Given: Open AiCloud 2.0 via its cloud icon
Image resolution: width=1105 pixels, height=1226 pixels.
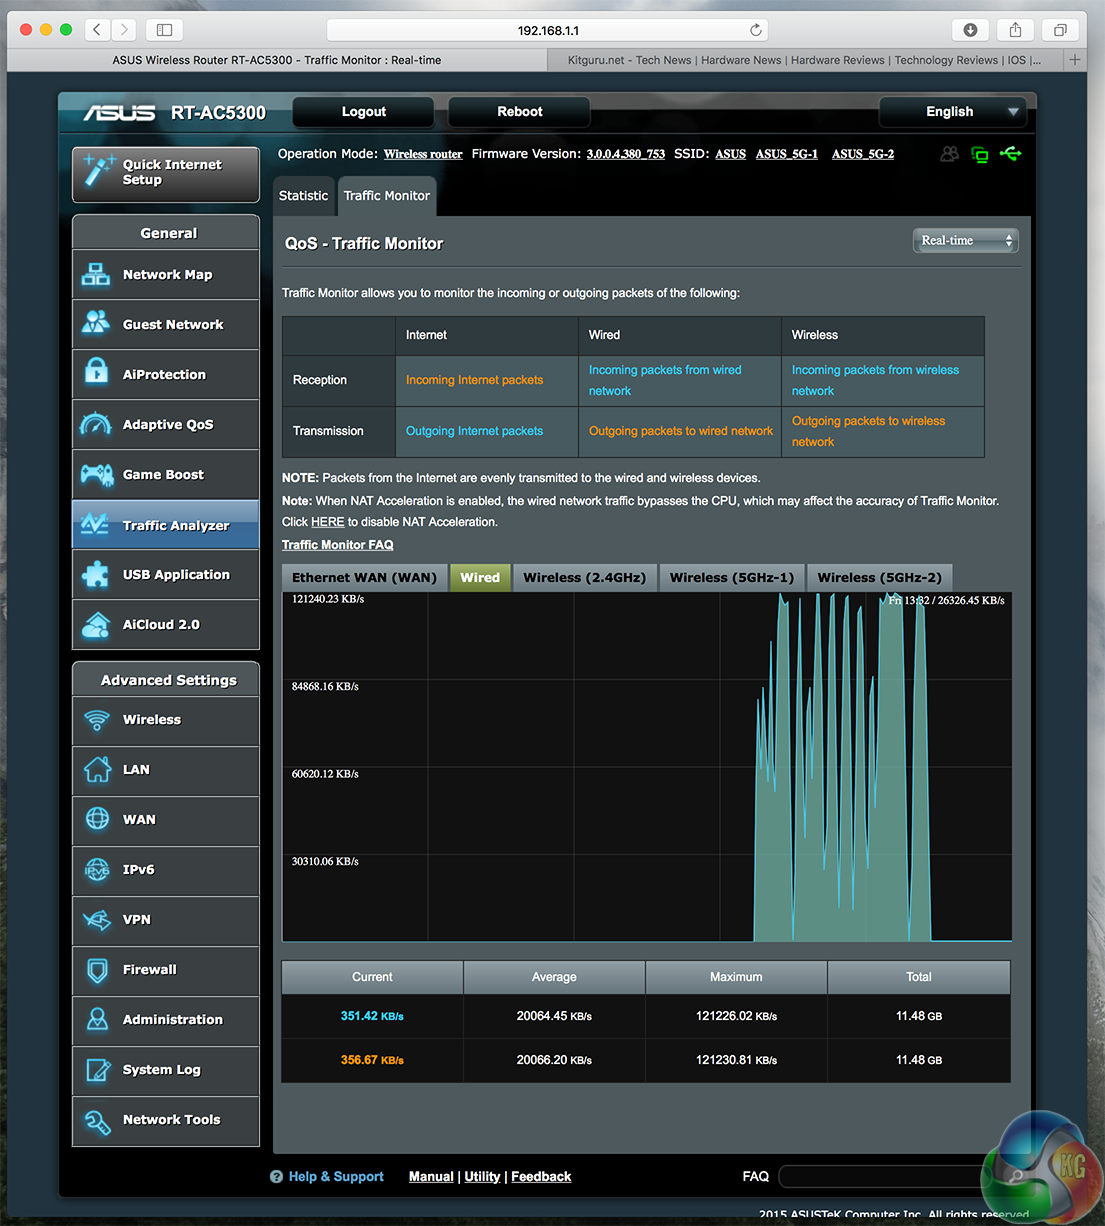Looking at the screenshot, I should pos(96,625).
